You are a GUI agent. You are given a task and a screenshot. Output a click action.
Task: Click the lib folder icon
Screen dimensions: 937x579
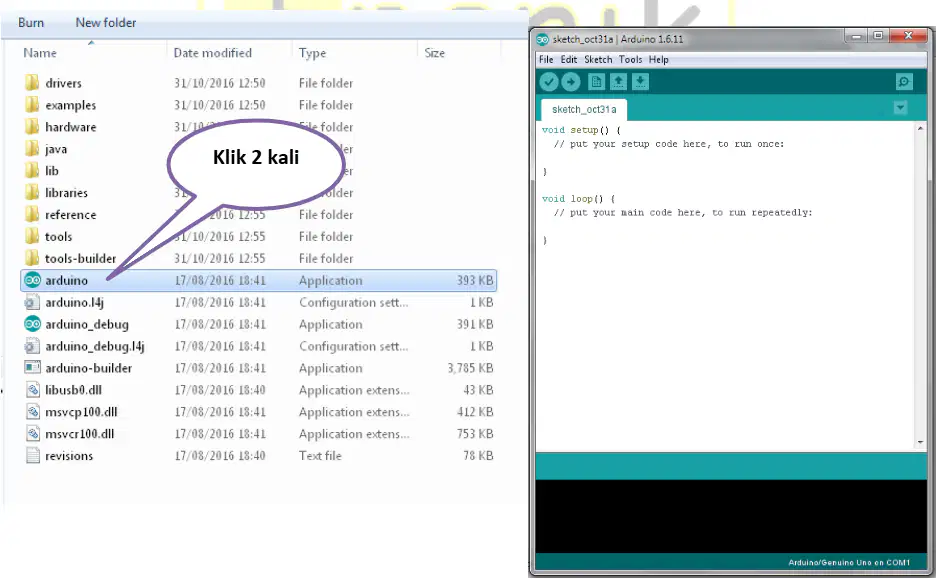coord(32,170)
